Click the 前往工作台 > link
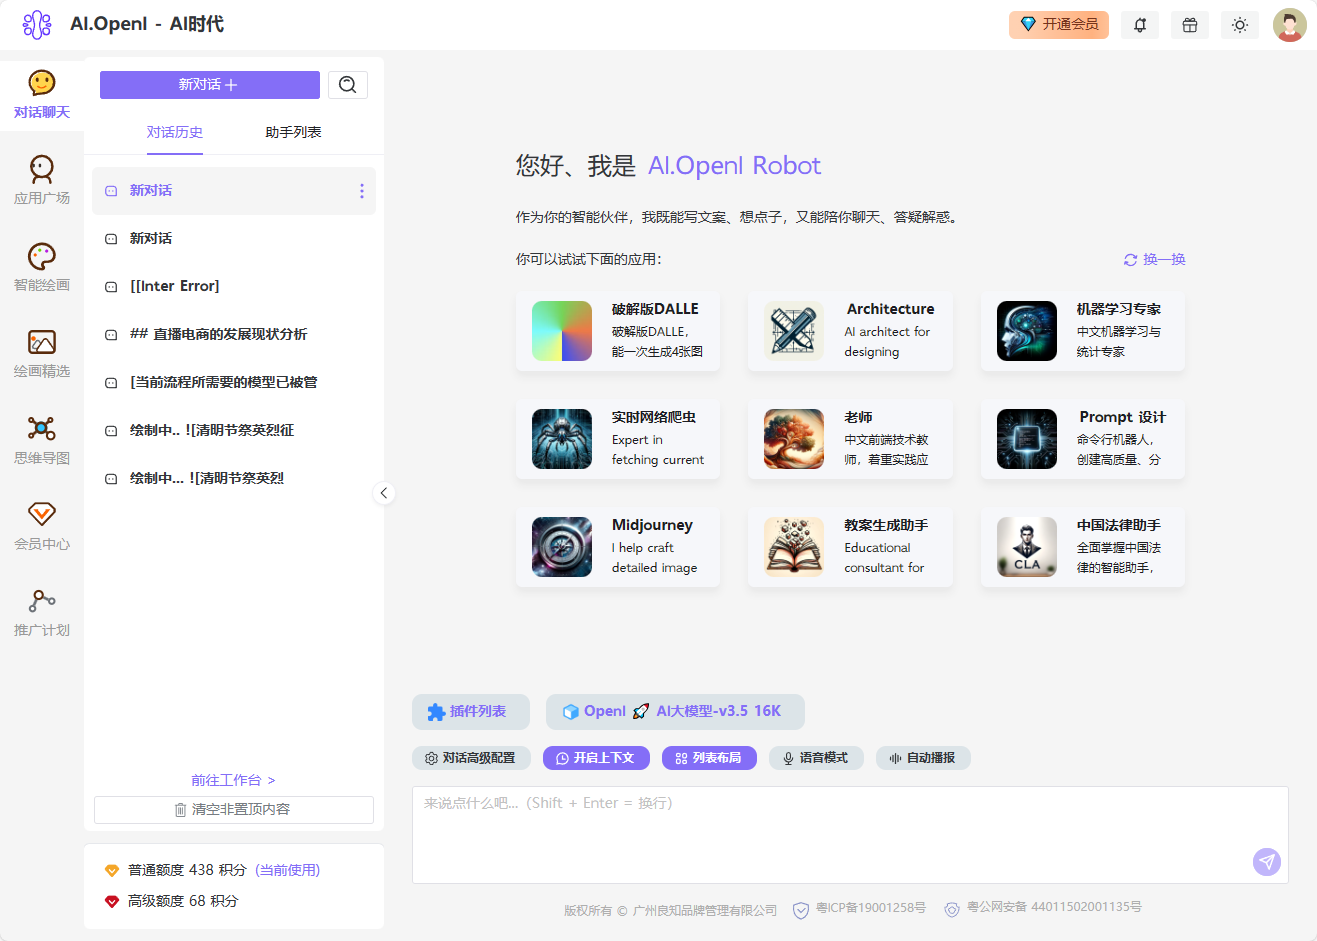1317x941 pixels. [x=233, y=780]
